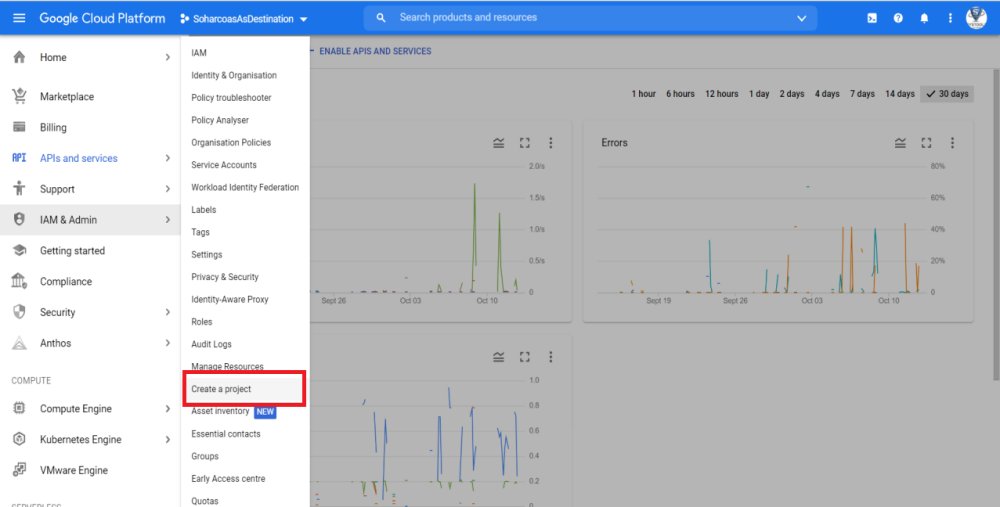Open the Errors chart more options
Image resolution: width=1000 pixels, height=507 pixels.
[952, 143]
